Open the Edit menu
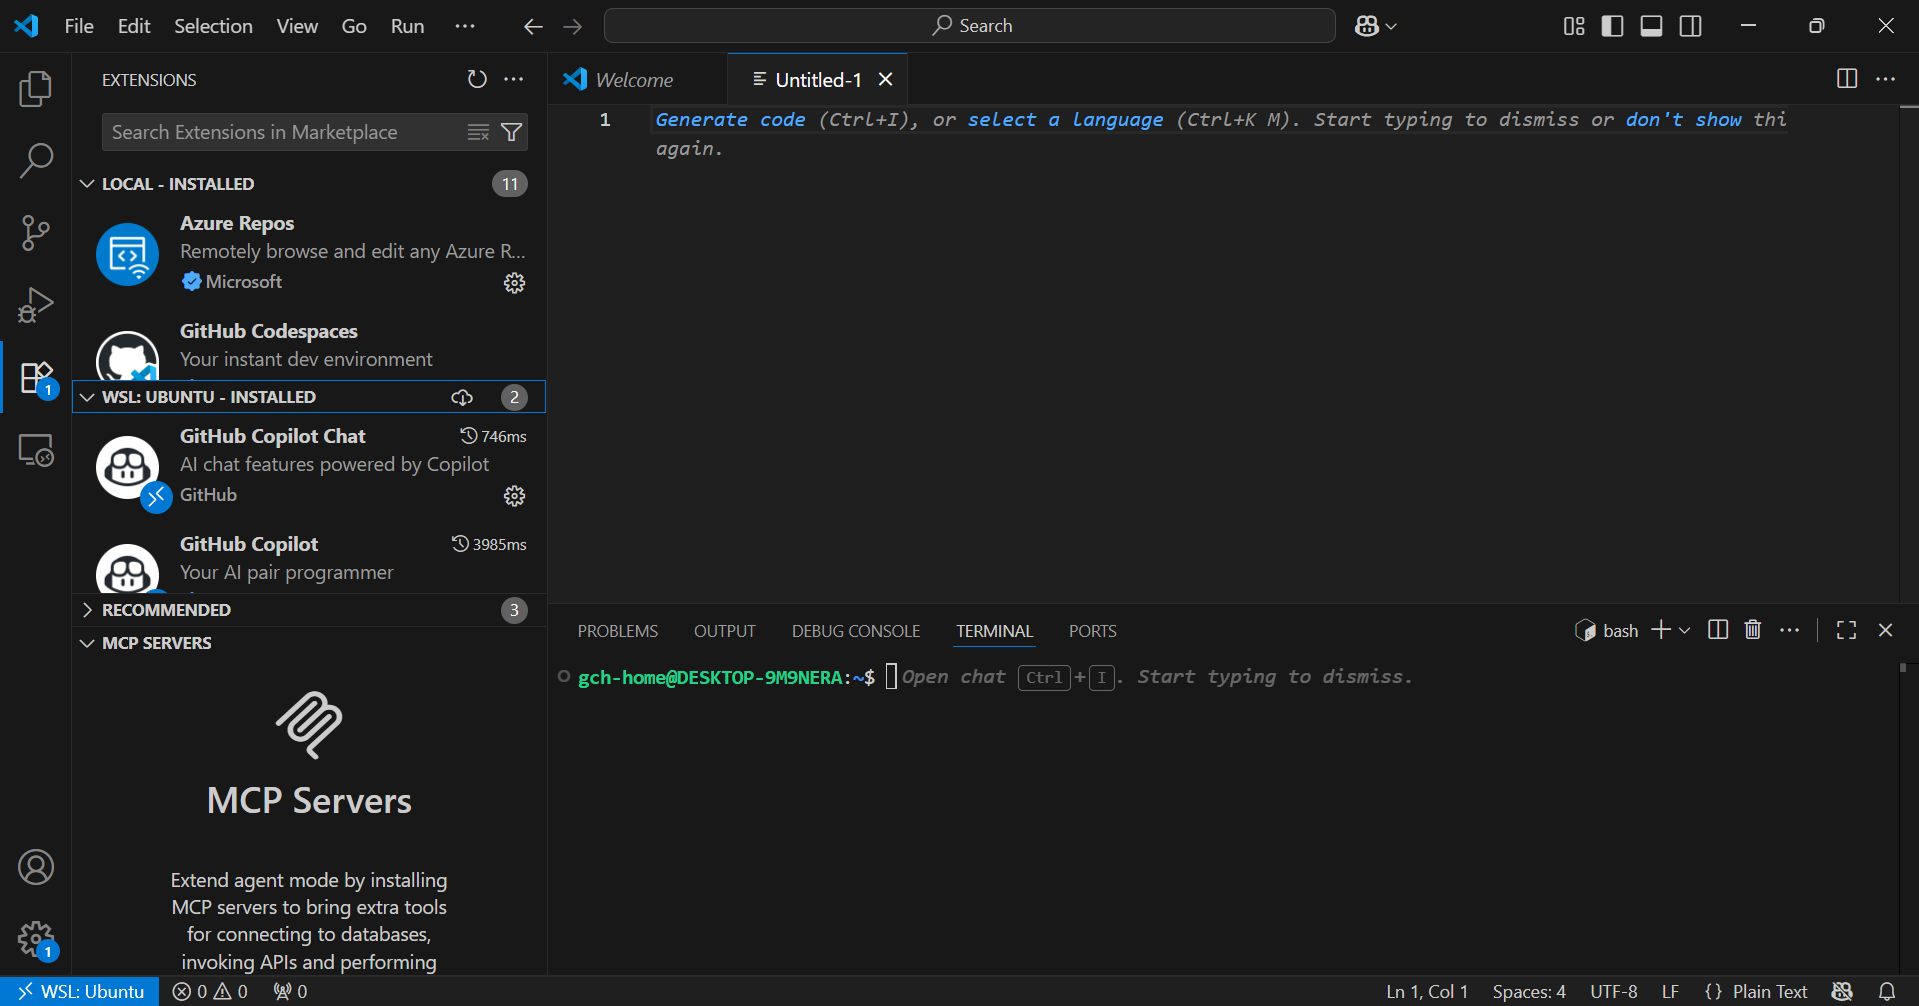The height and width of the screenshot is (1006, 1919). click(x=134, y=26)
